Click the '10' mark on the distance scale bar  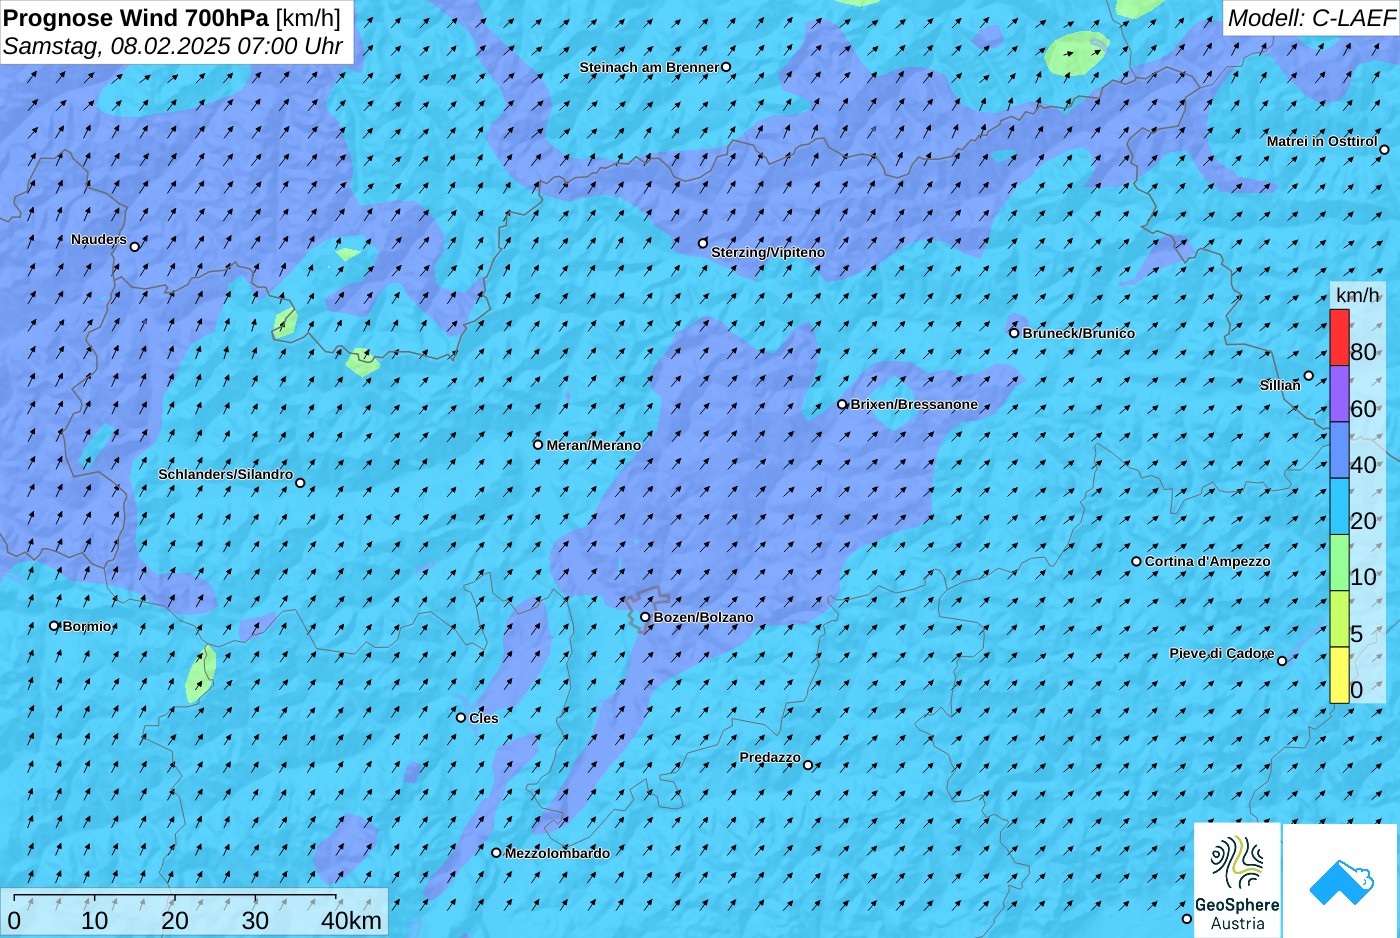[x=95, y=921]
